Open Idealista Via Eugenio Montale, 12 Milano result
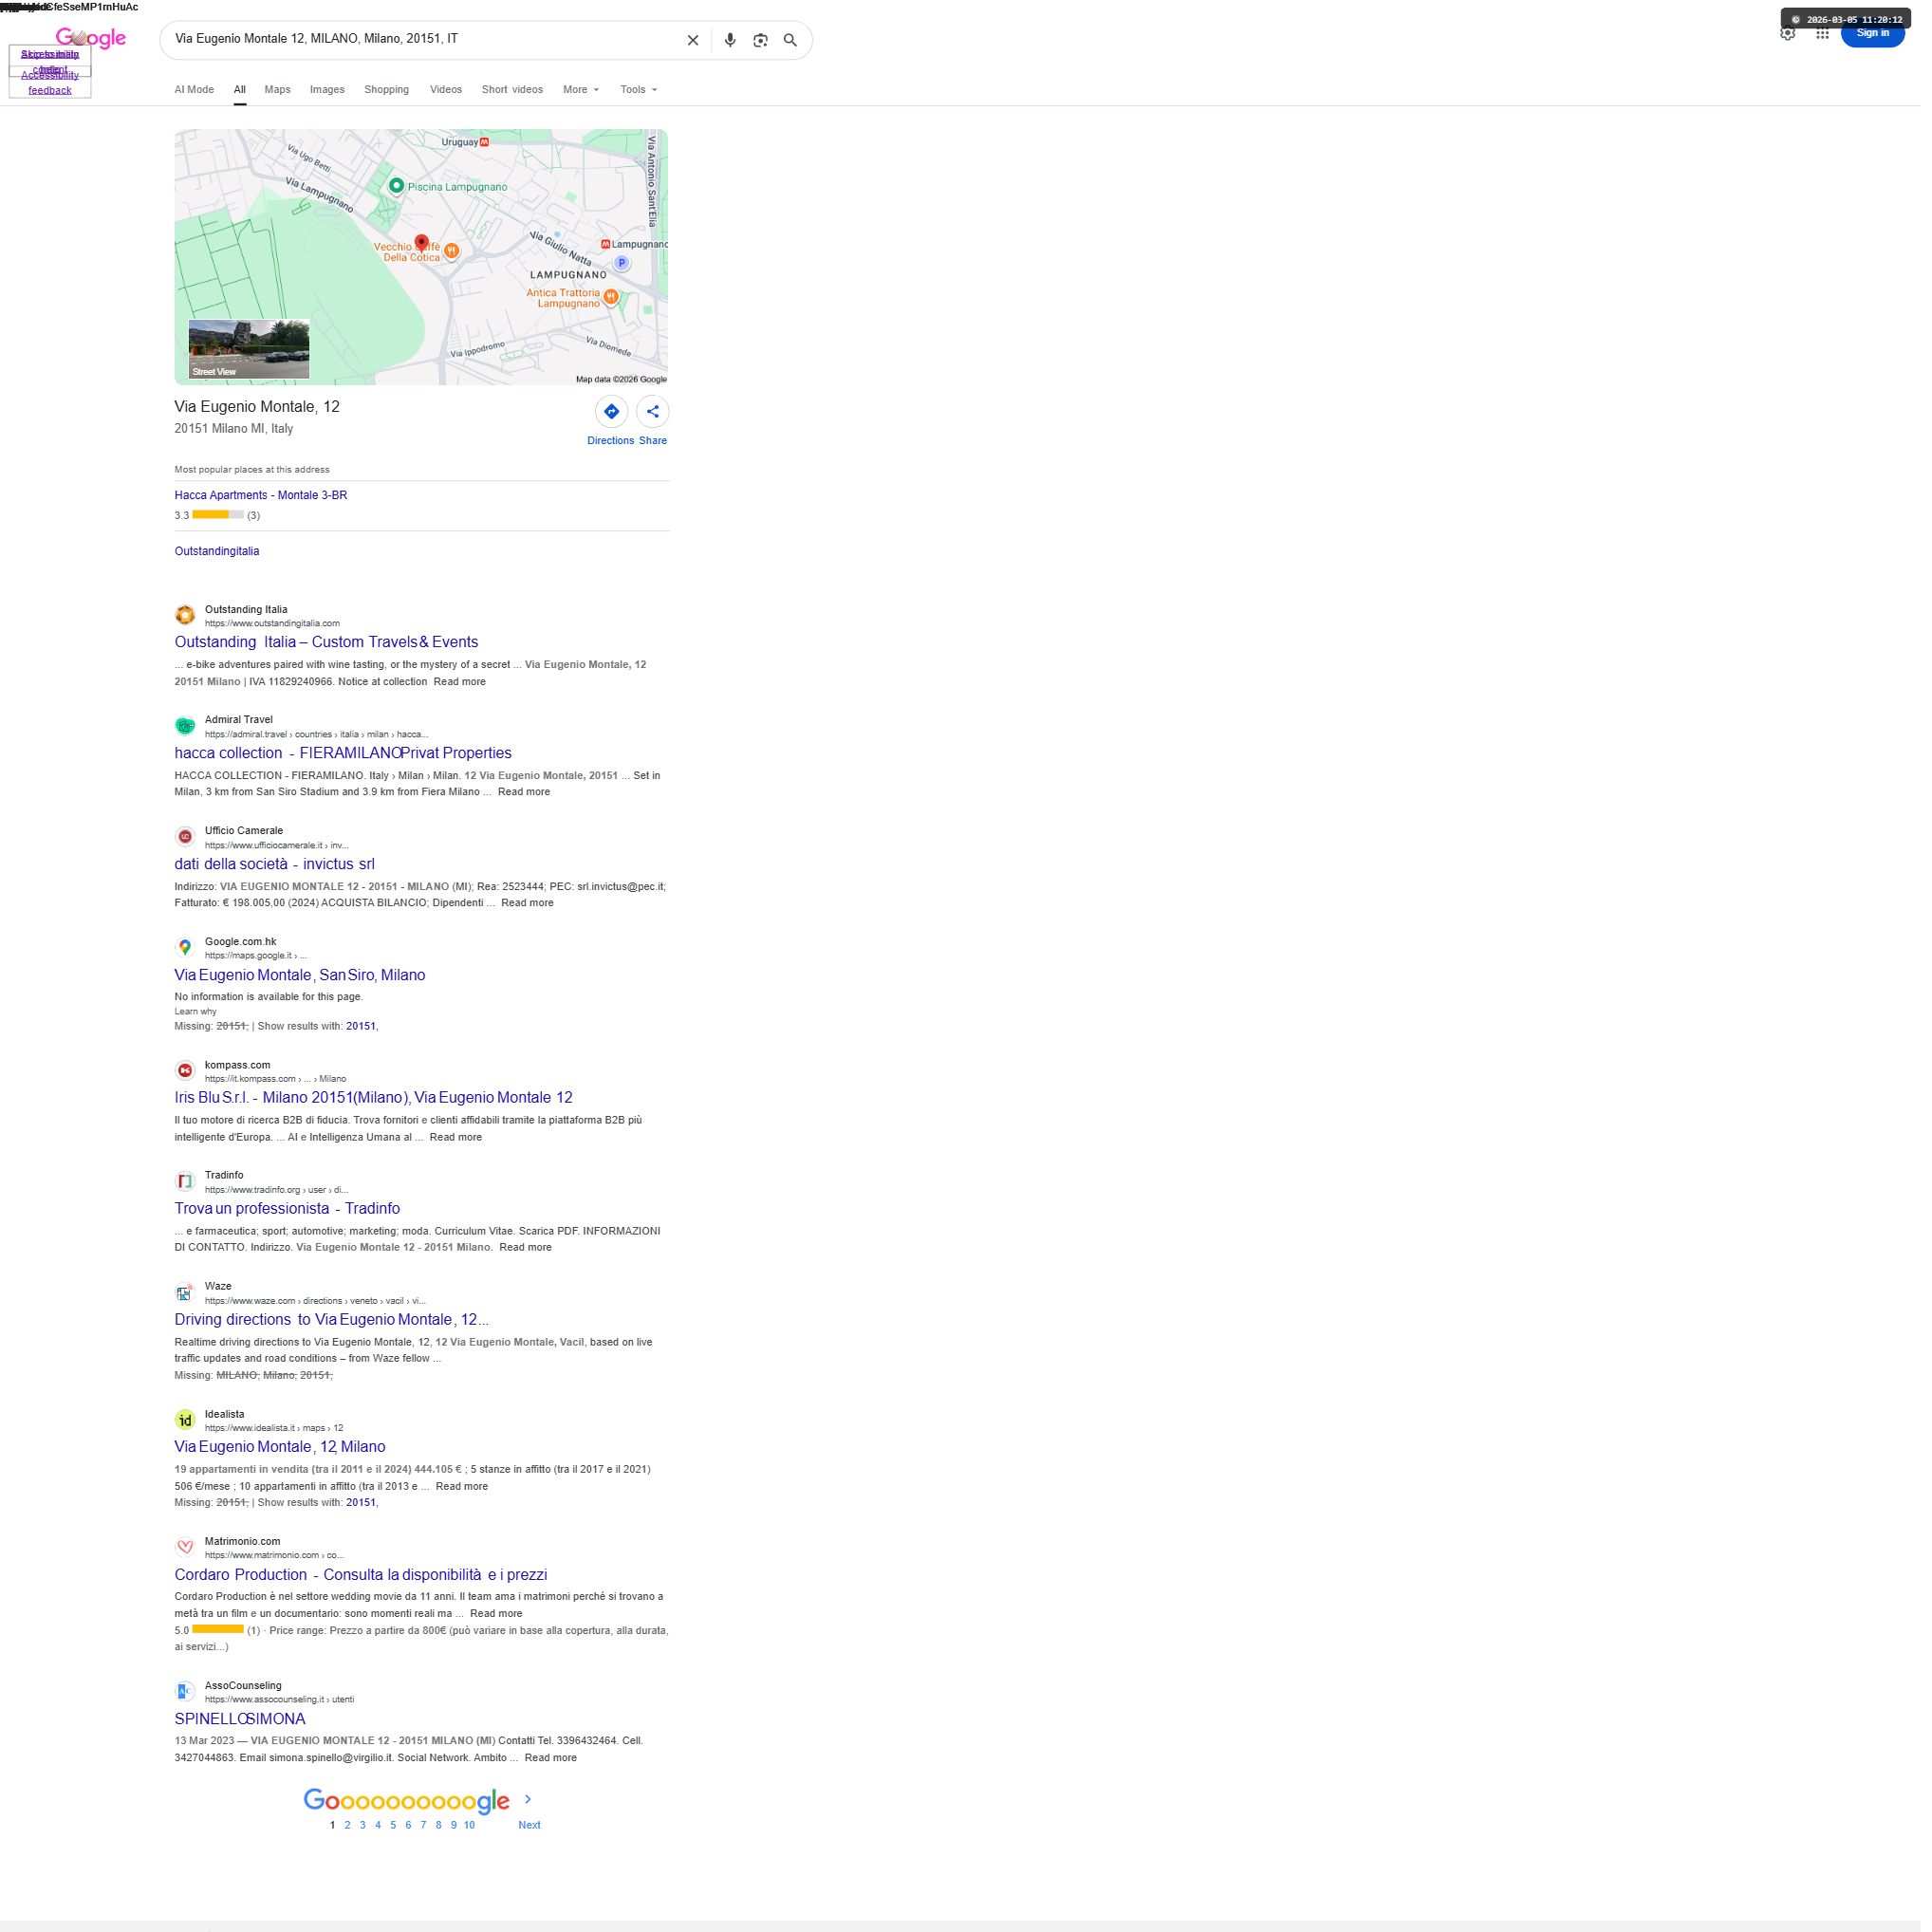This screenshot has height=1932, width=1932. [x=281, y=1455]
